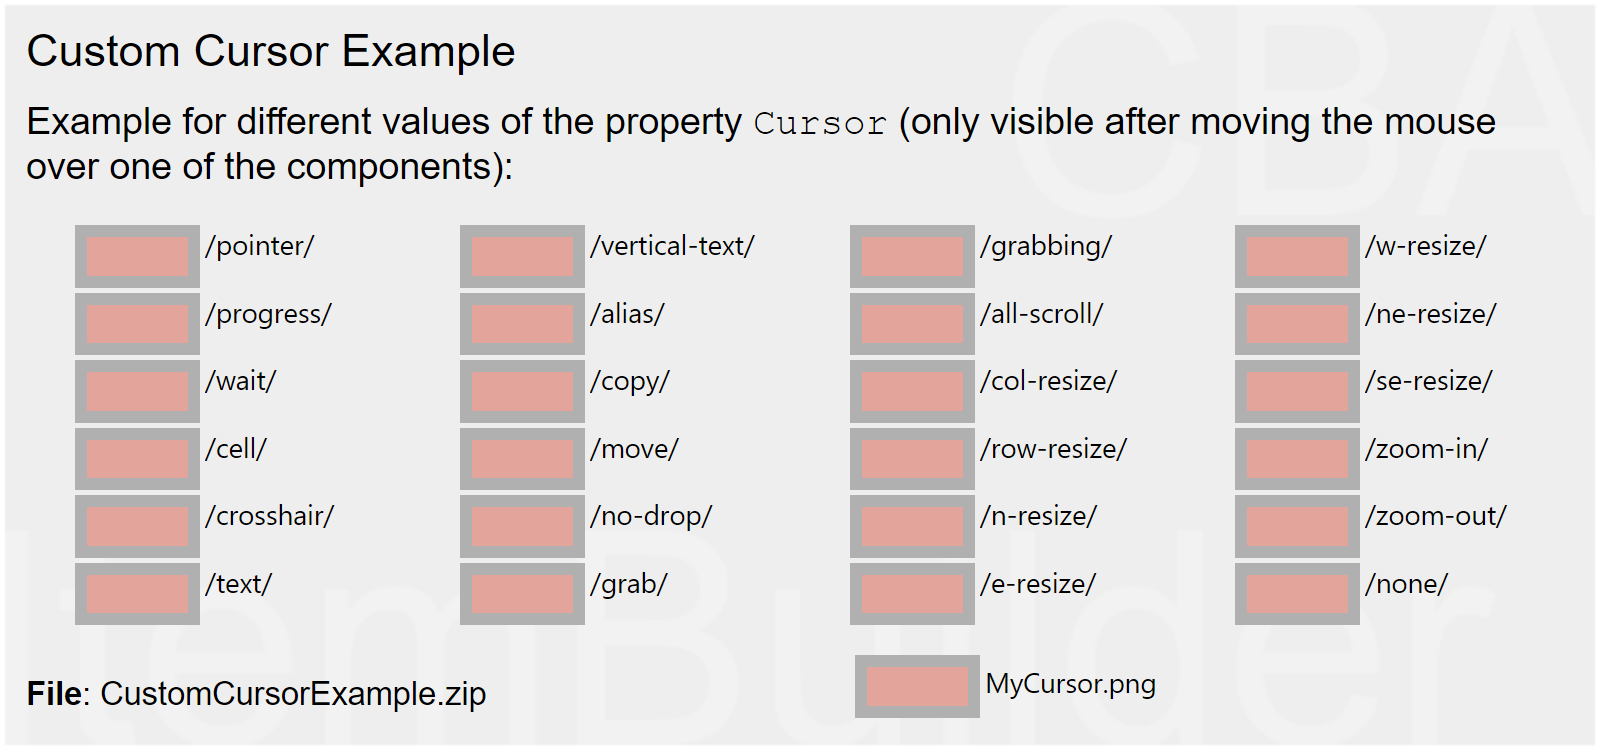This screenshot has height=750, width=1600.
Task: Click the /zoom-in/ cursor box
Action: click(x=1297, y=459)
